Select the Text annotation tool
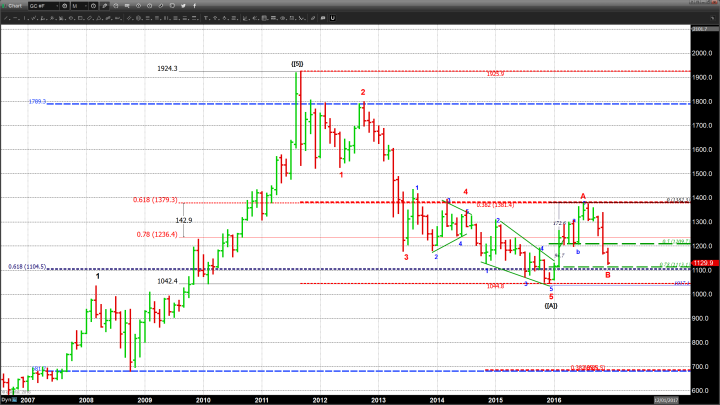The image size is (720, 405). [207, 18]
